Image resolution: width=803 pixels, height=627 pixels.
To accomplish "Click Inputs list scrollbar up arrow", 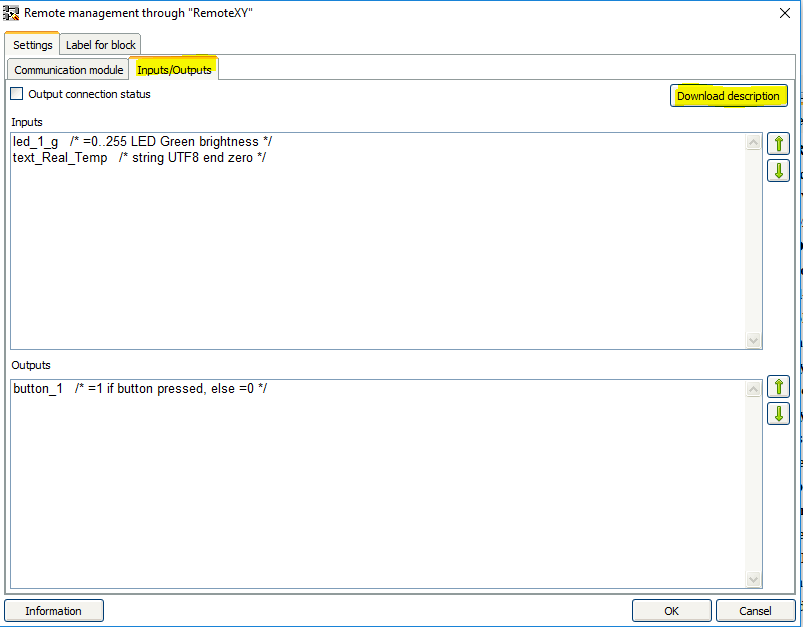I will click(753, 142).
